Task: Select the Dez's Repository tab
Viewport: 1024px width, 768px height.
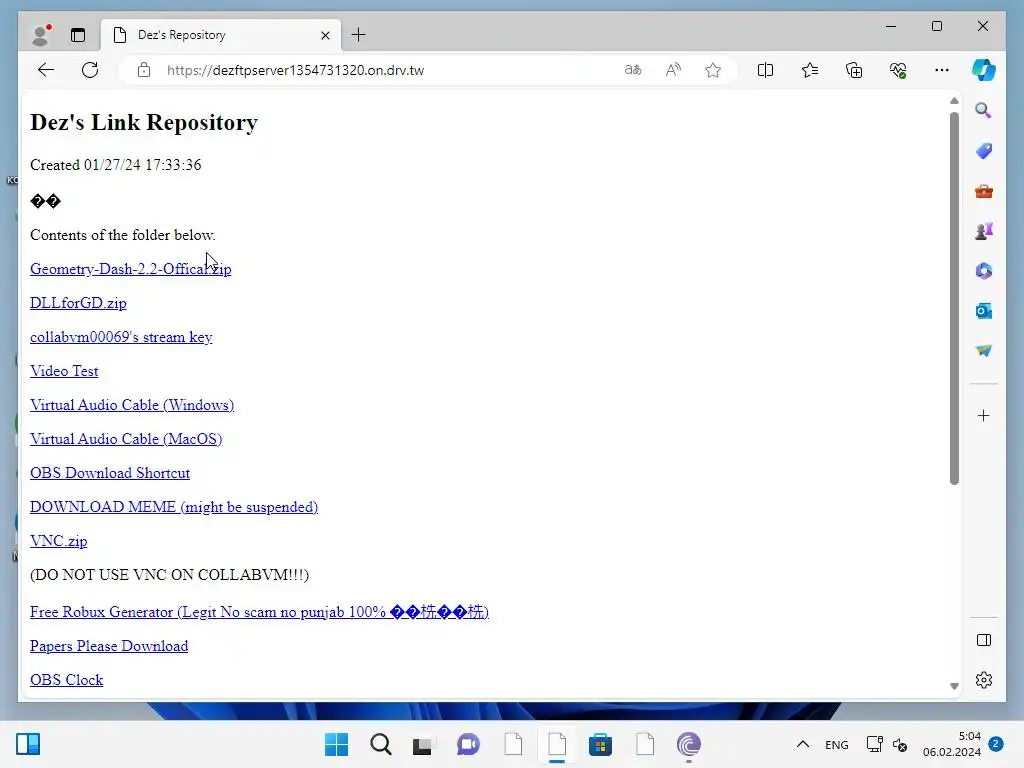Action: pyautogui.click(x=221, y=35)
